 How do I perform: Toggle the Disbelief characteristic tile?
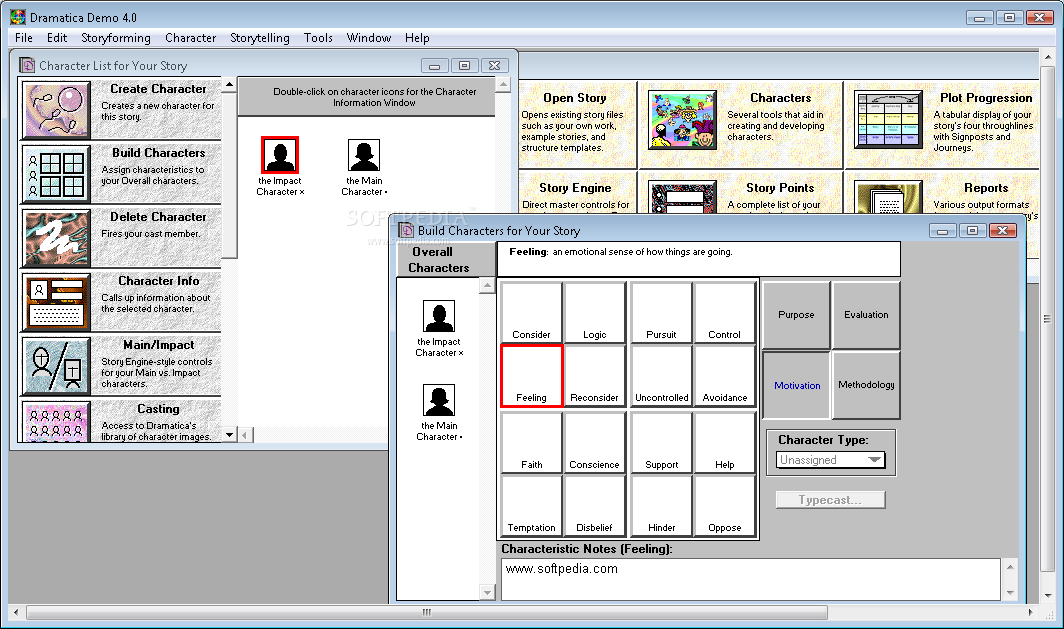pos(594,506)
